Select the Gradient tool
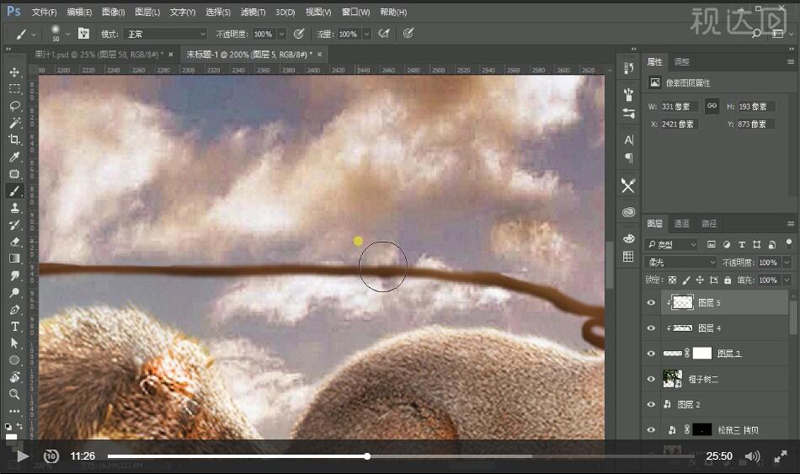The image size is (800, 474). click(14, 258)
